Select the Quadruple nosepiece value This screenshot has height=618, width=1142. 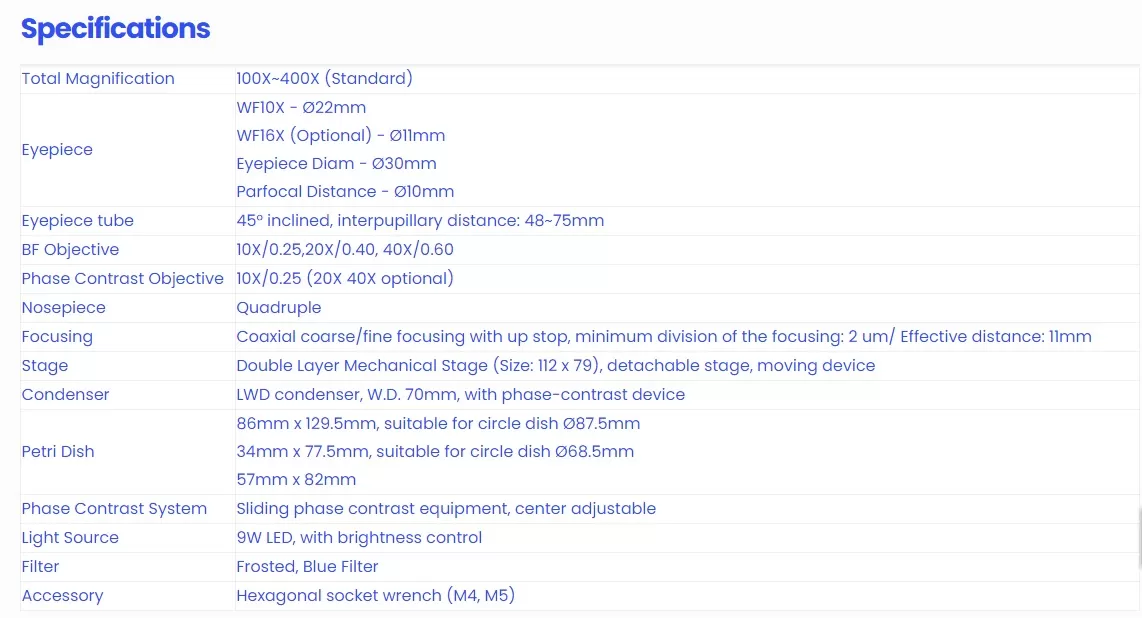(x=278, y=308)
